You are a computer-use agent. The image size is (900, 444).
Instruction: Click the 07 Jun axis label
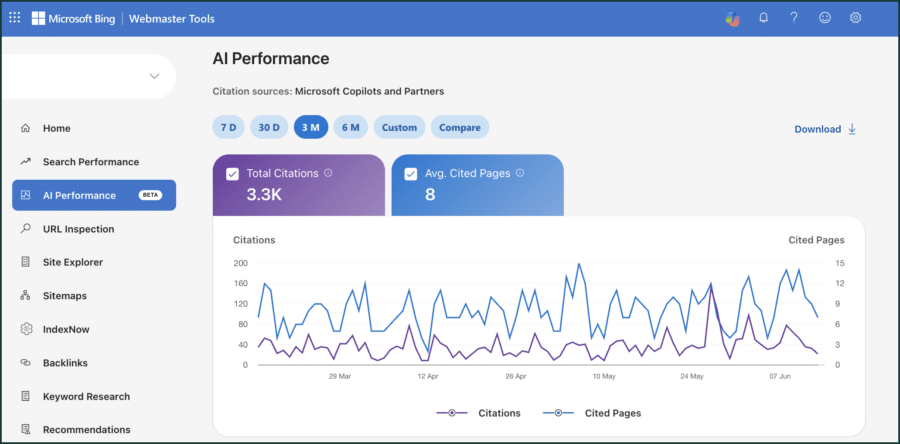[779, 376]
